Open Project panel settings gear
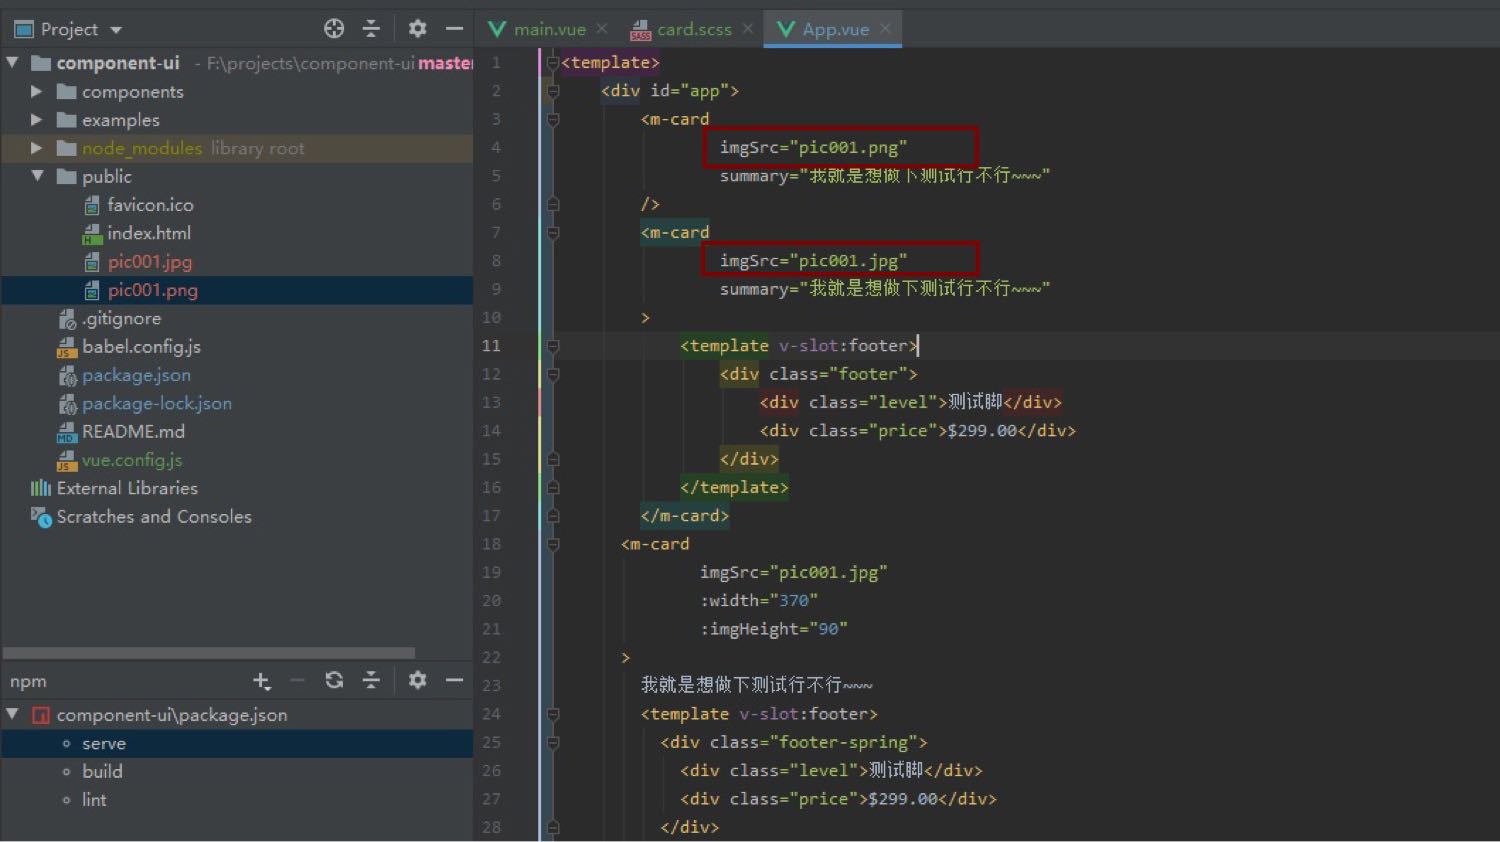Screen dimensions: 1500x842 (418, 29)
